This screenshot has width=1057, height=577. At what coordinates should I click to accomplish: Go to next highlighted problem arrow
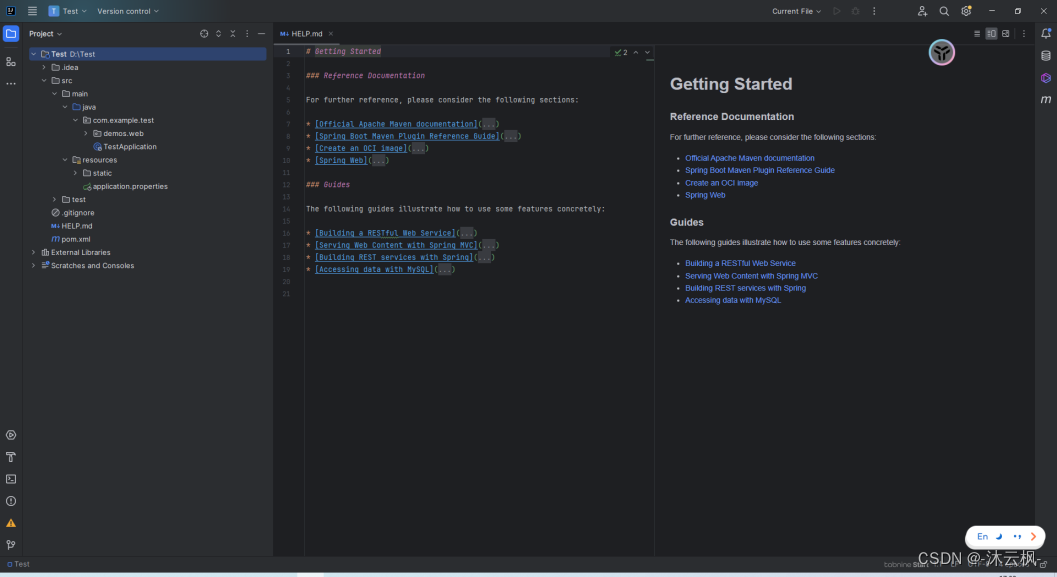(647, 52)
